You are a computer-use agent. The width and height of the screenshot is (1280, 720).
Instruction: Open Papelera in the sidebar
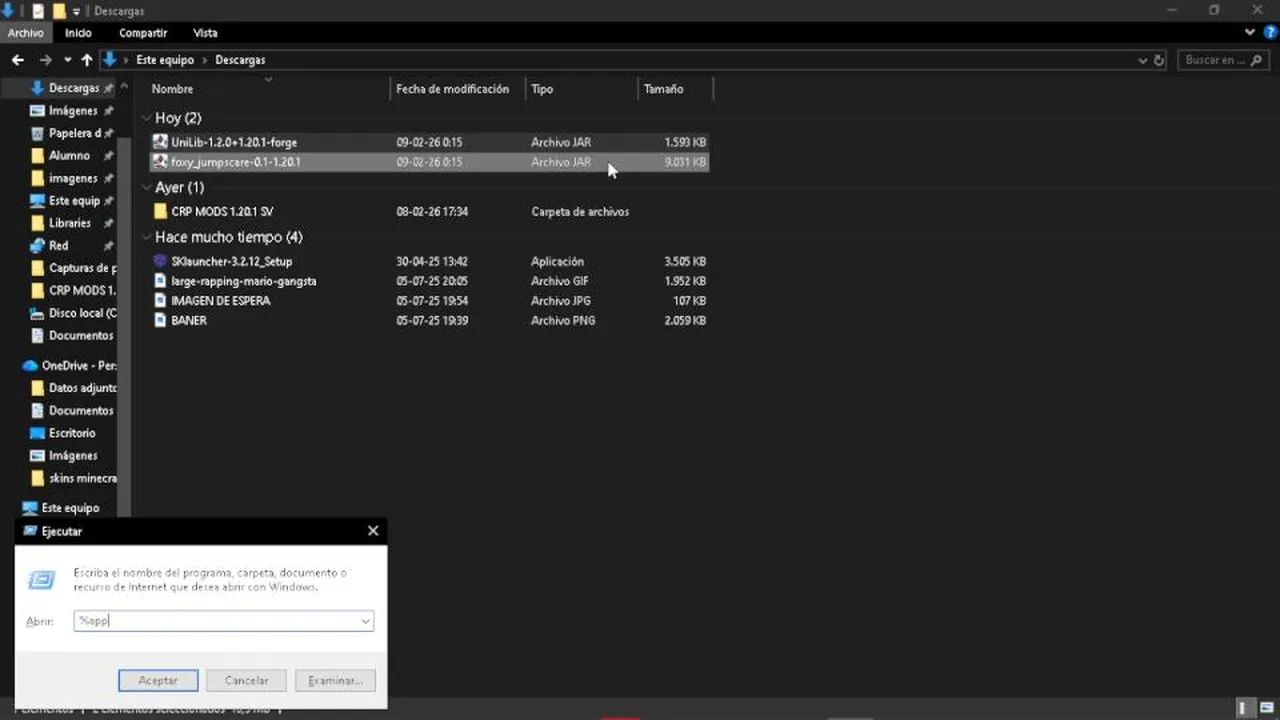click(x=73, y=133)
